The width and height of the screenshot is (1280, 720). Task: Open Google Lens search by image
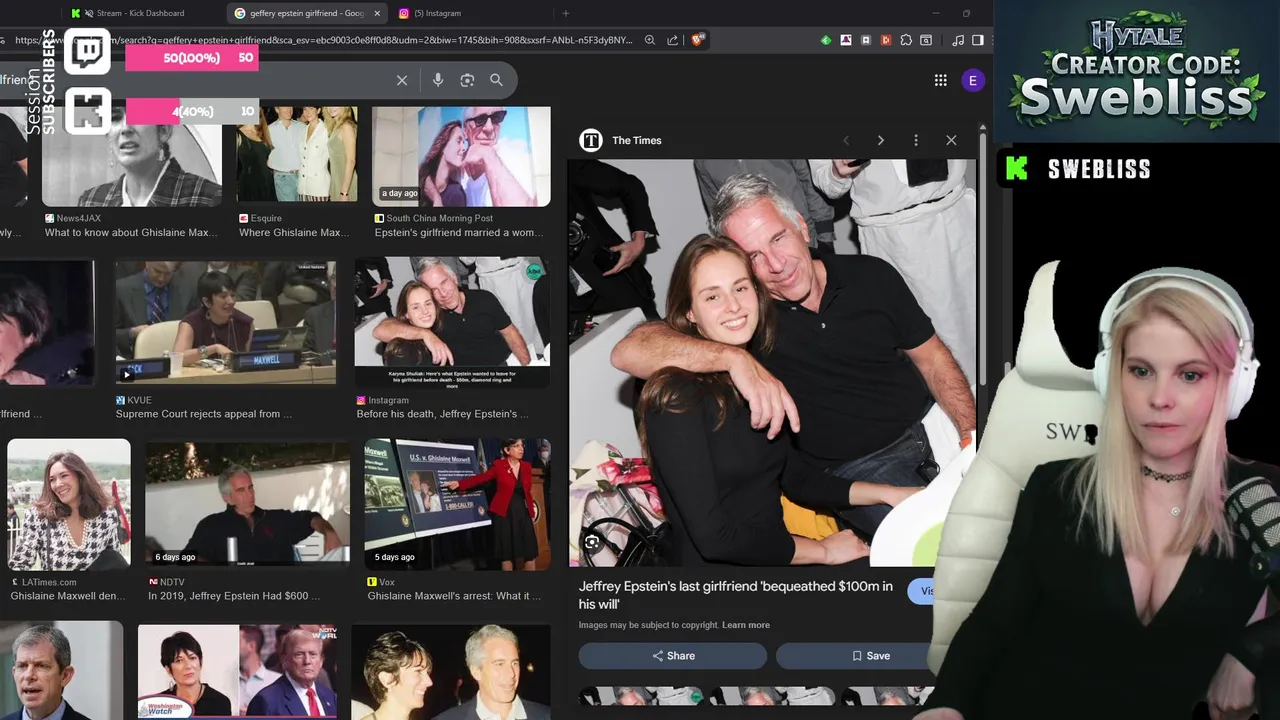(x=467, y=80)
